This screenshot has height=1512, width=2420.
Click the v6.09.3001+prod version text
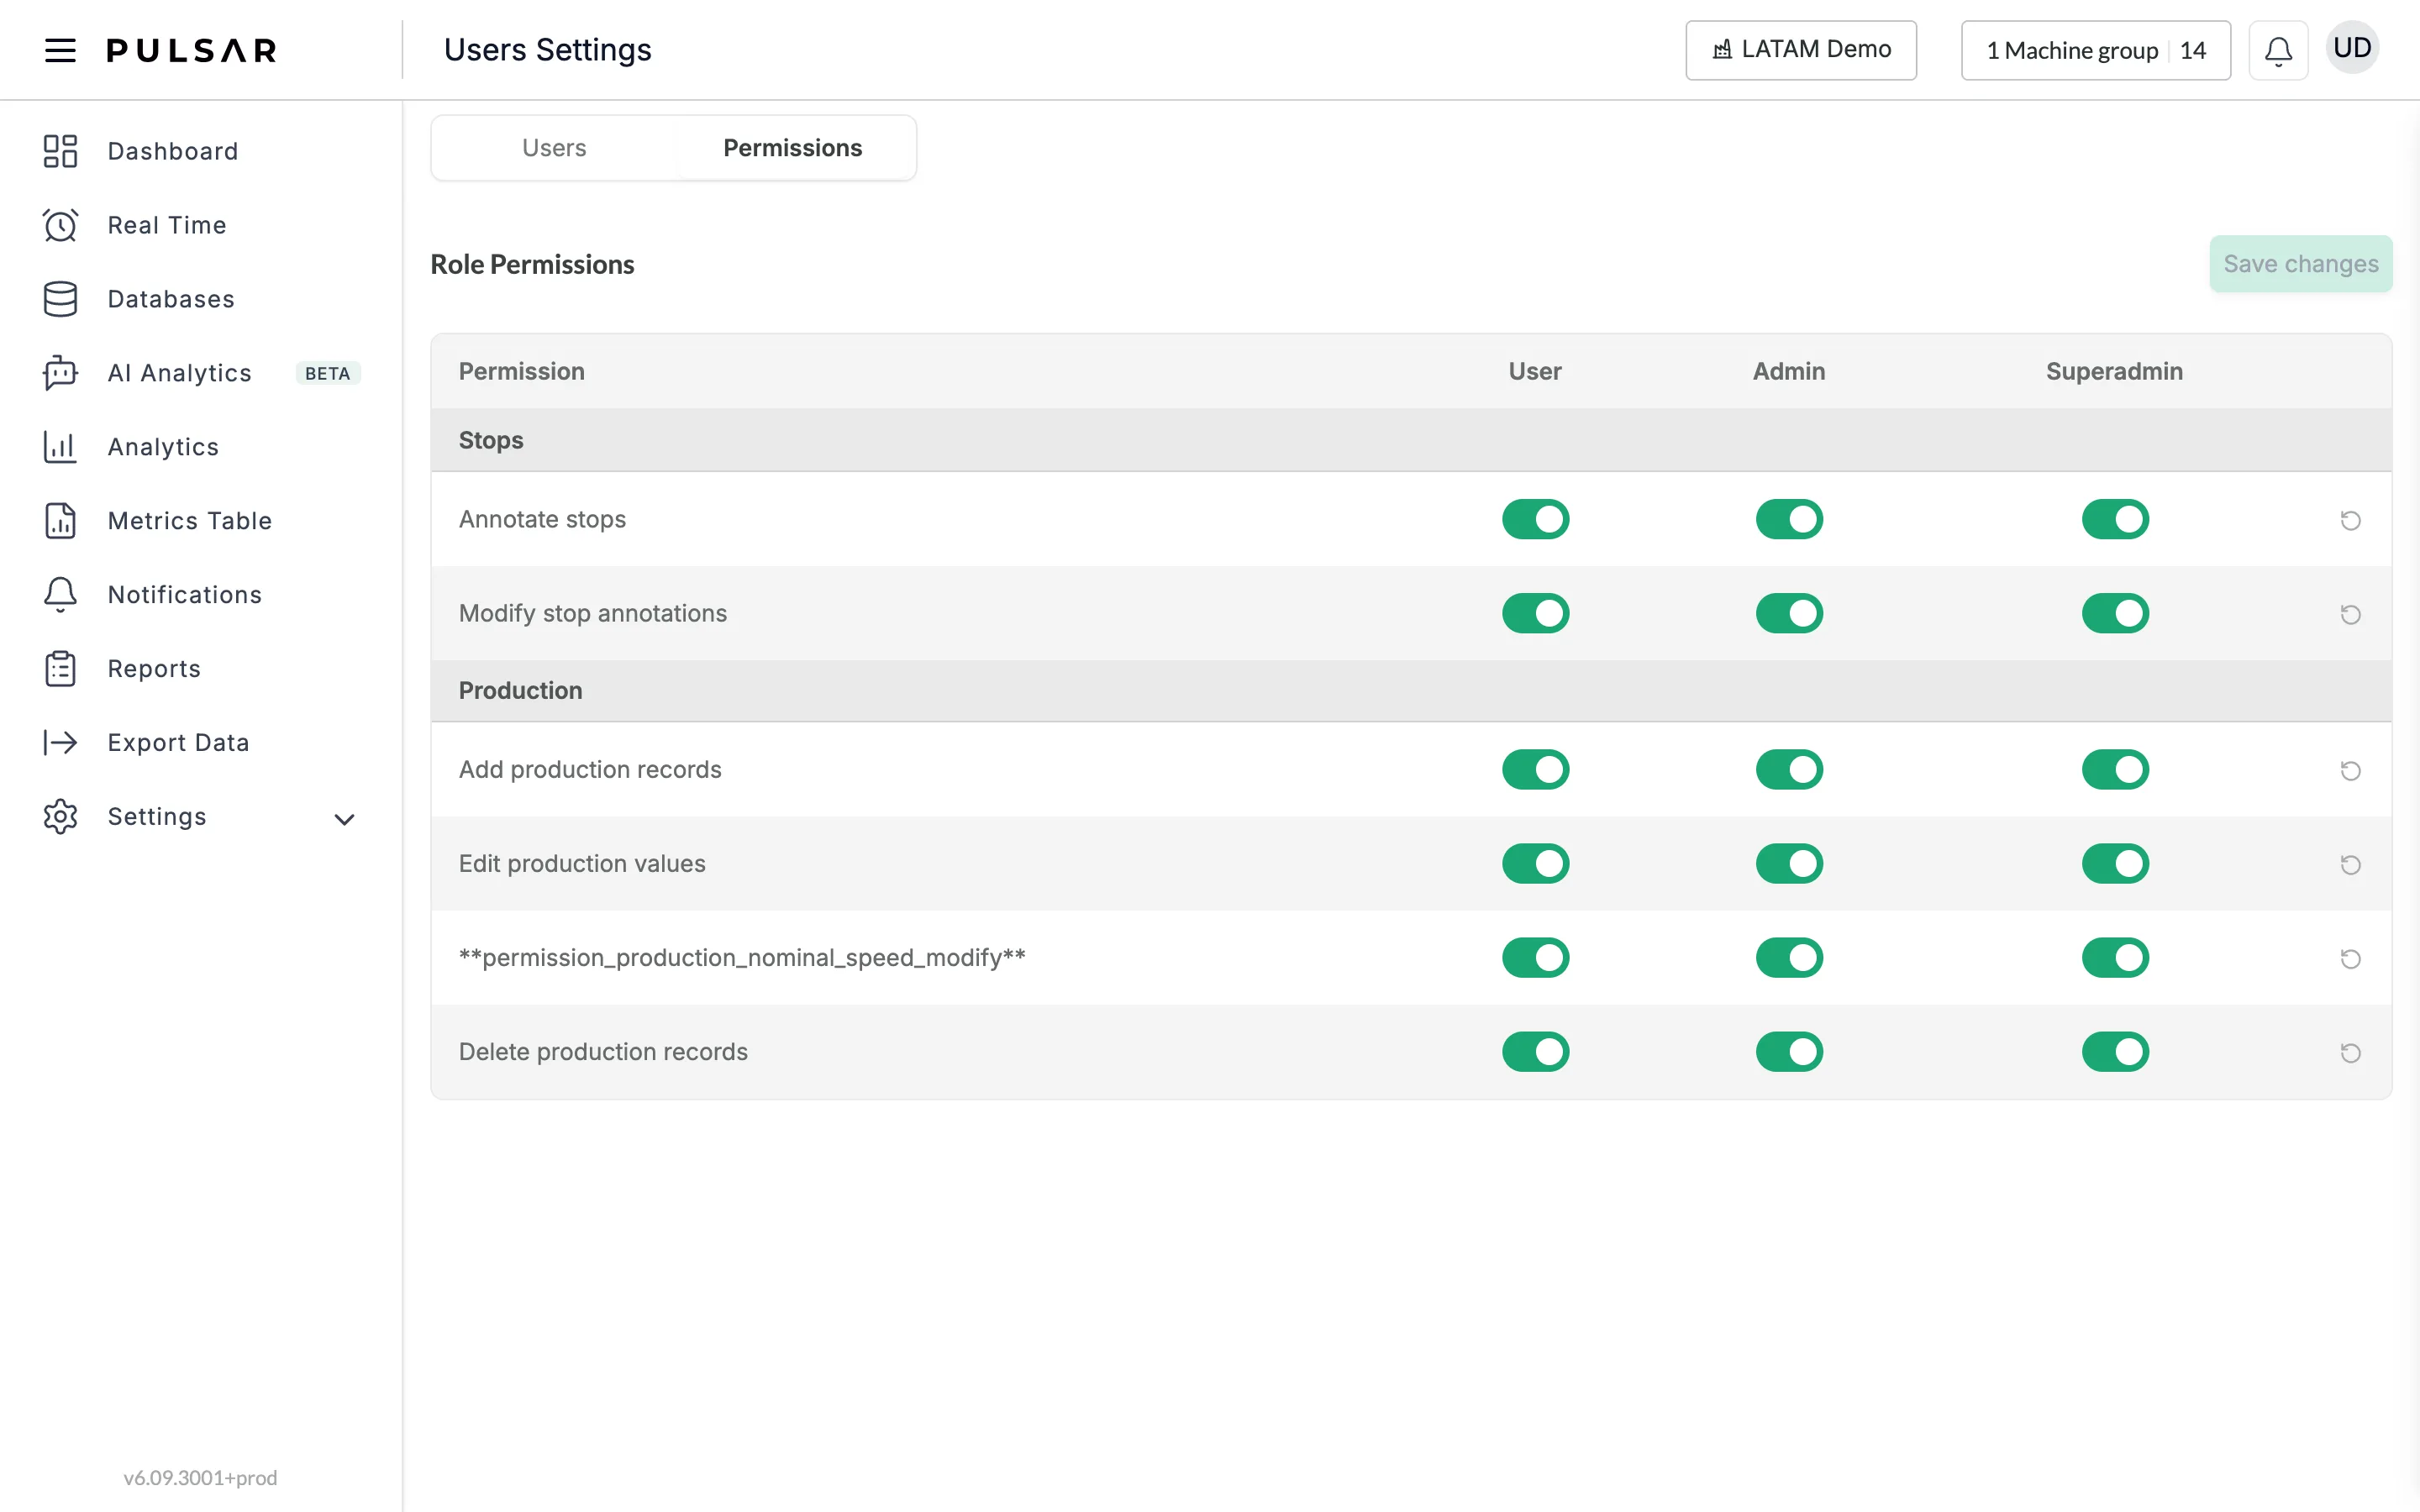tap(200, 1478)
